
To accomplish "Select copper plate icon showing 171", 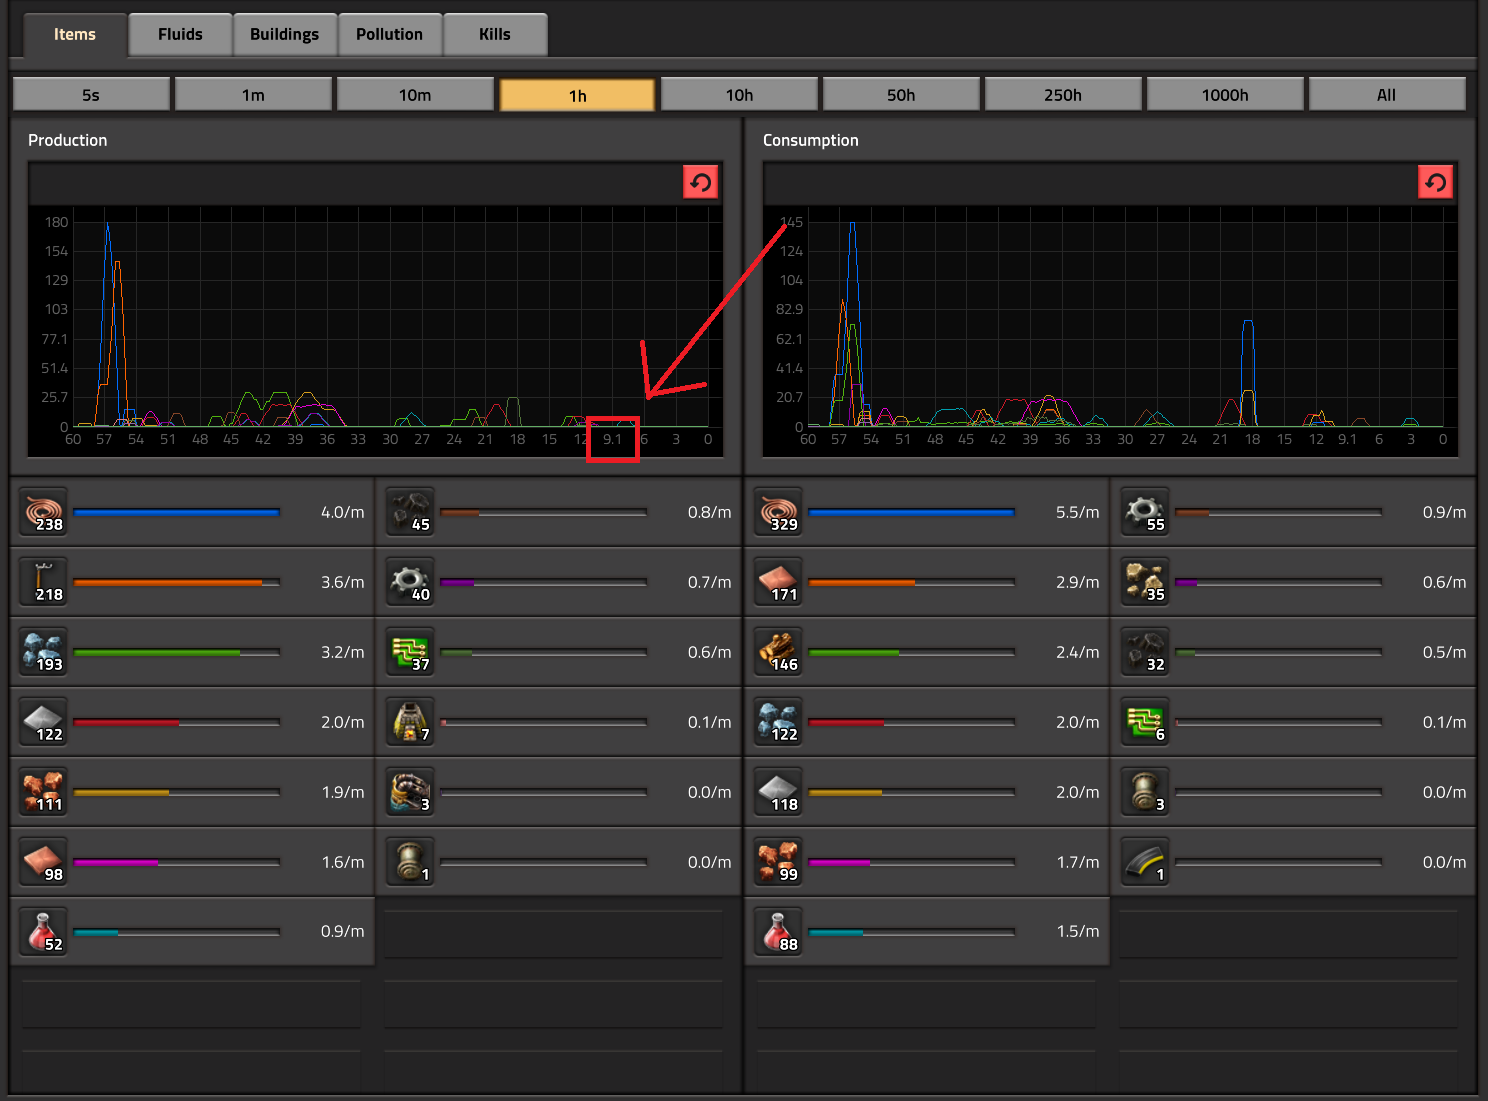I will click(779, 582).
